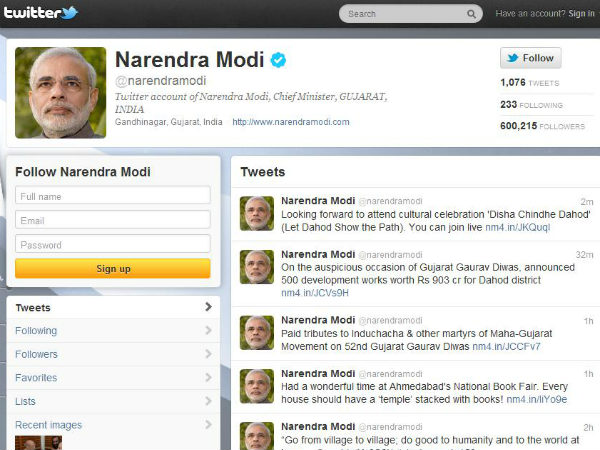This screenshot has width=600, height=450.
Task: Click the yellow Sign up button
Action: (113, 268)
